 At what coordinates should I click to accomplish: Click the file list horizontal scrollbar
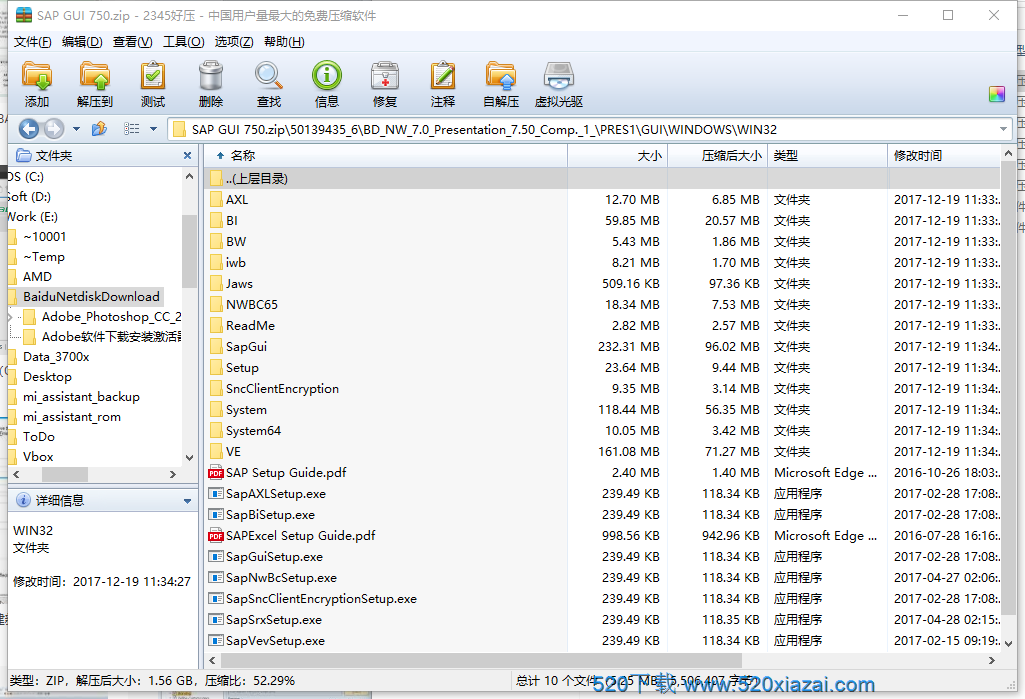[482, 660]
